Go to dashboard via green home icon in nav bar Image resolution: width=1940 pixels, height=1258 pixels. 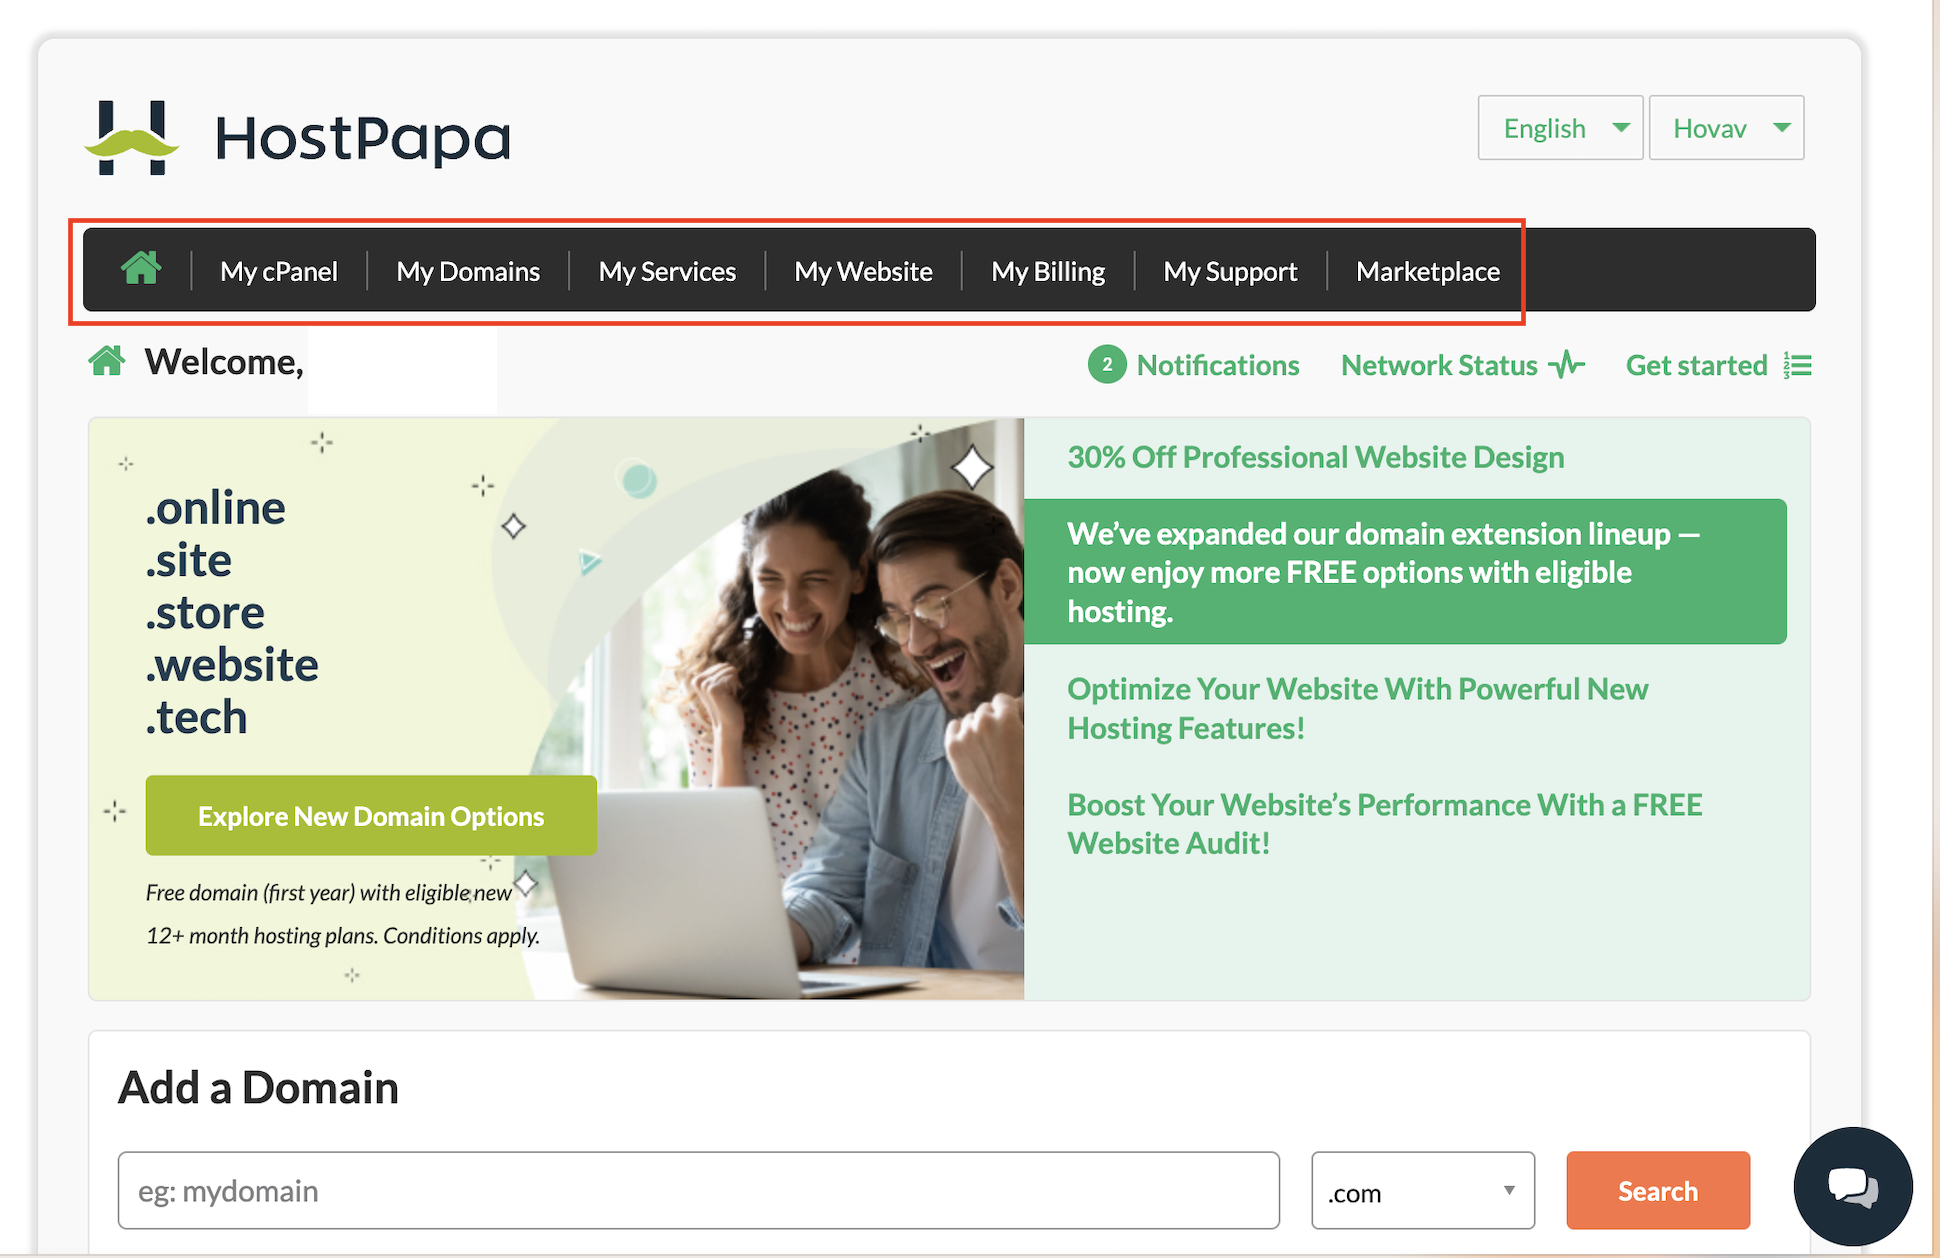click(x=141, y=269)
